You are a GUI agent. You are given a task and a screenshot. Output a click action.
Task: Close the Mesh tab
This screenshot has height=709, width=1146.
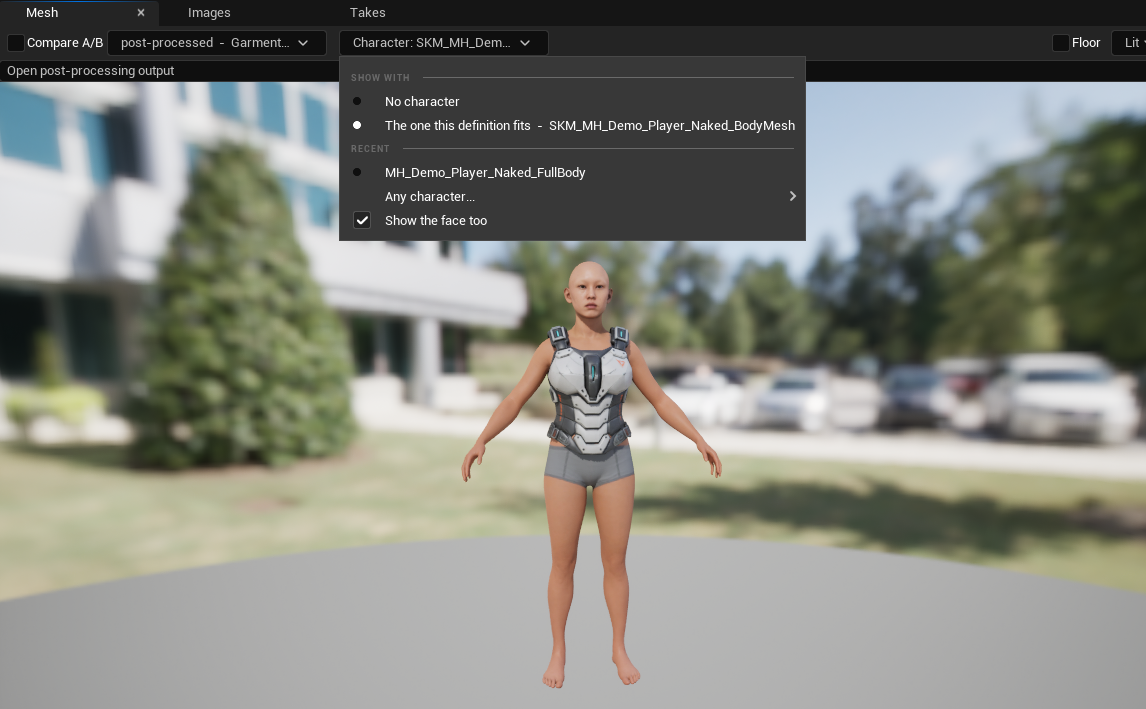[x=141, y=12]
